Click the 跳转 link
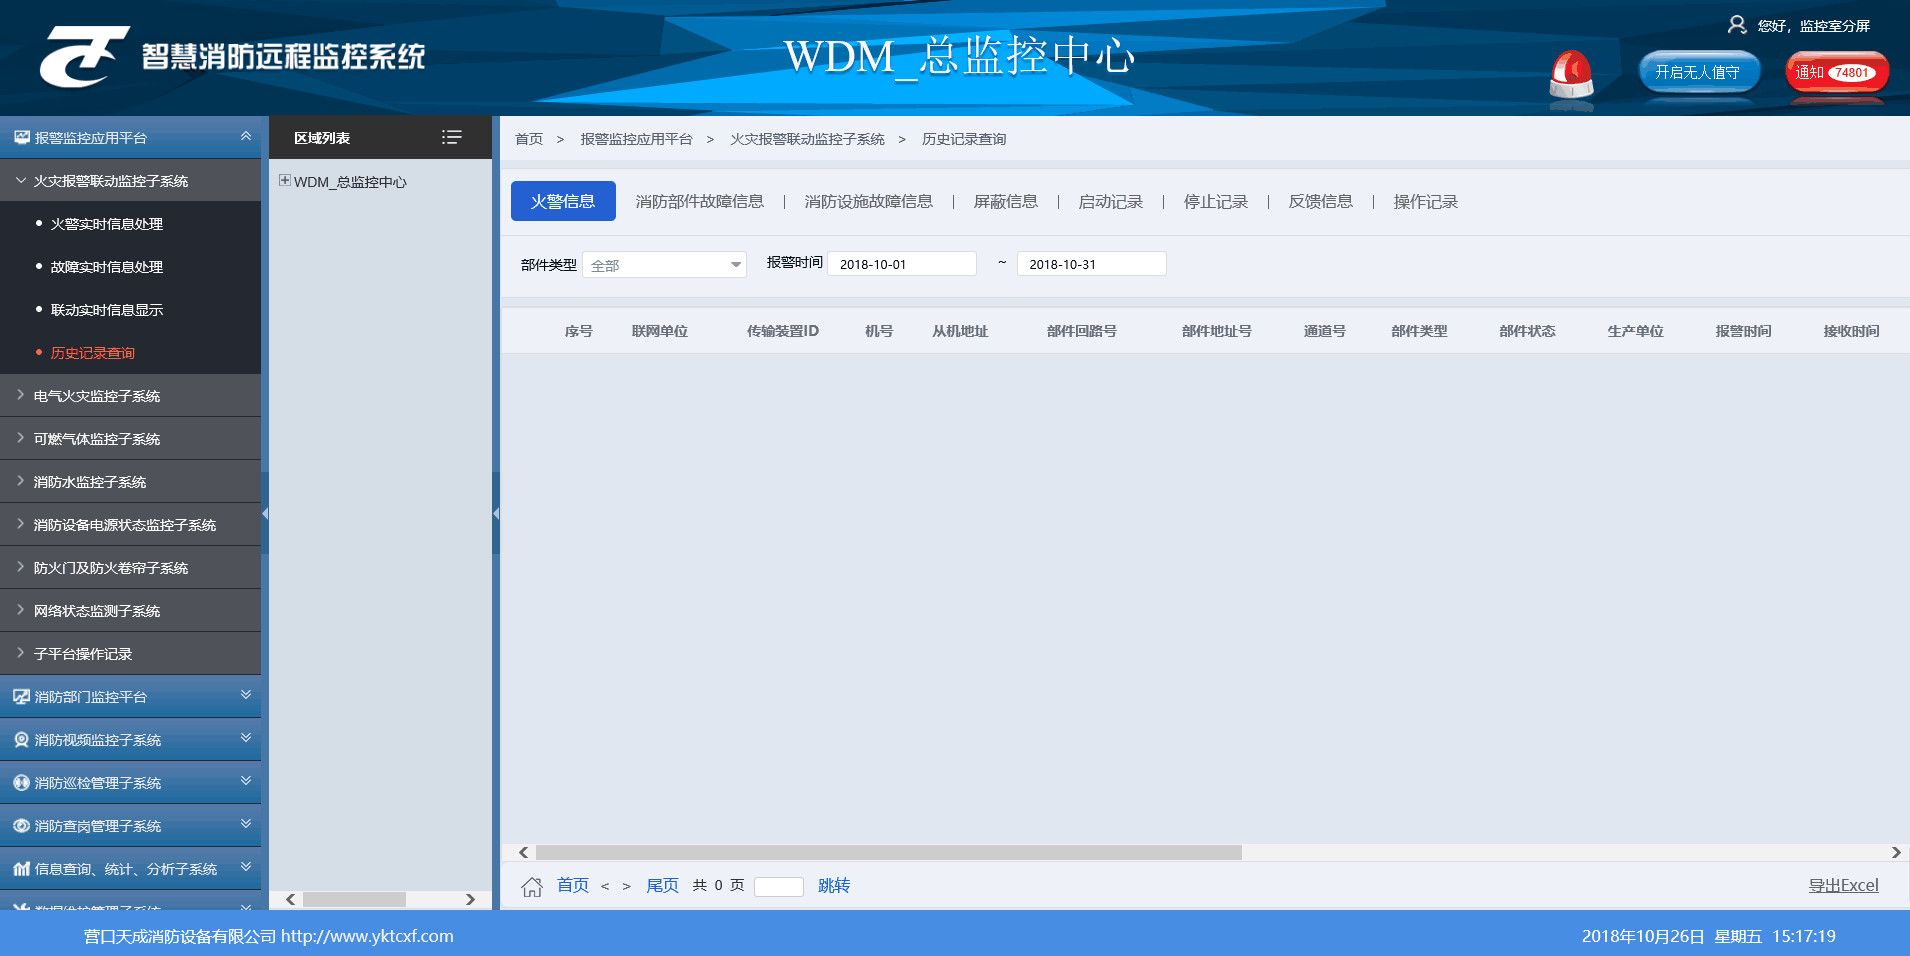The image size is (1910, 956). tap(834, 886)
